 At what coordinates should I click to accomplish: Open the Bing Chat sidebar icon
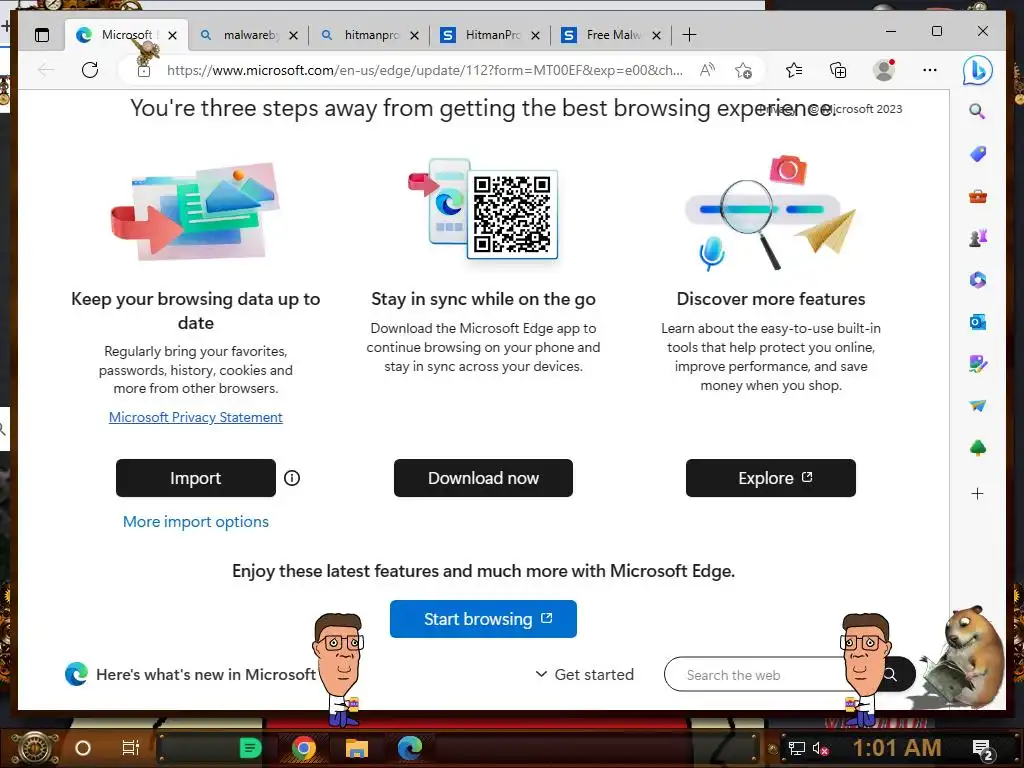click(977, 70)
